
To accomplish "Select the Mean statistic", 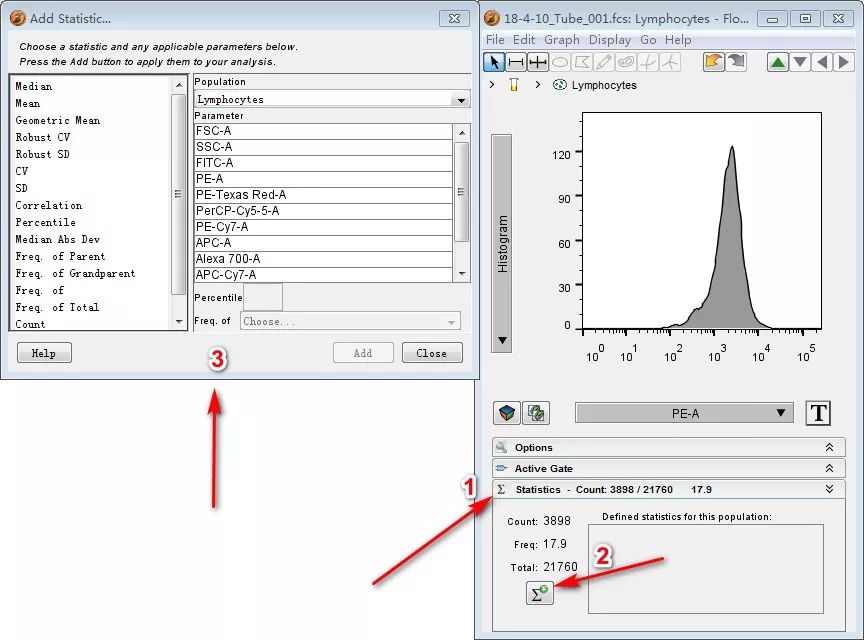I will (28, 103).
